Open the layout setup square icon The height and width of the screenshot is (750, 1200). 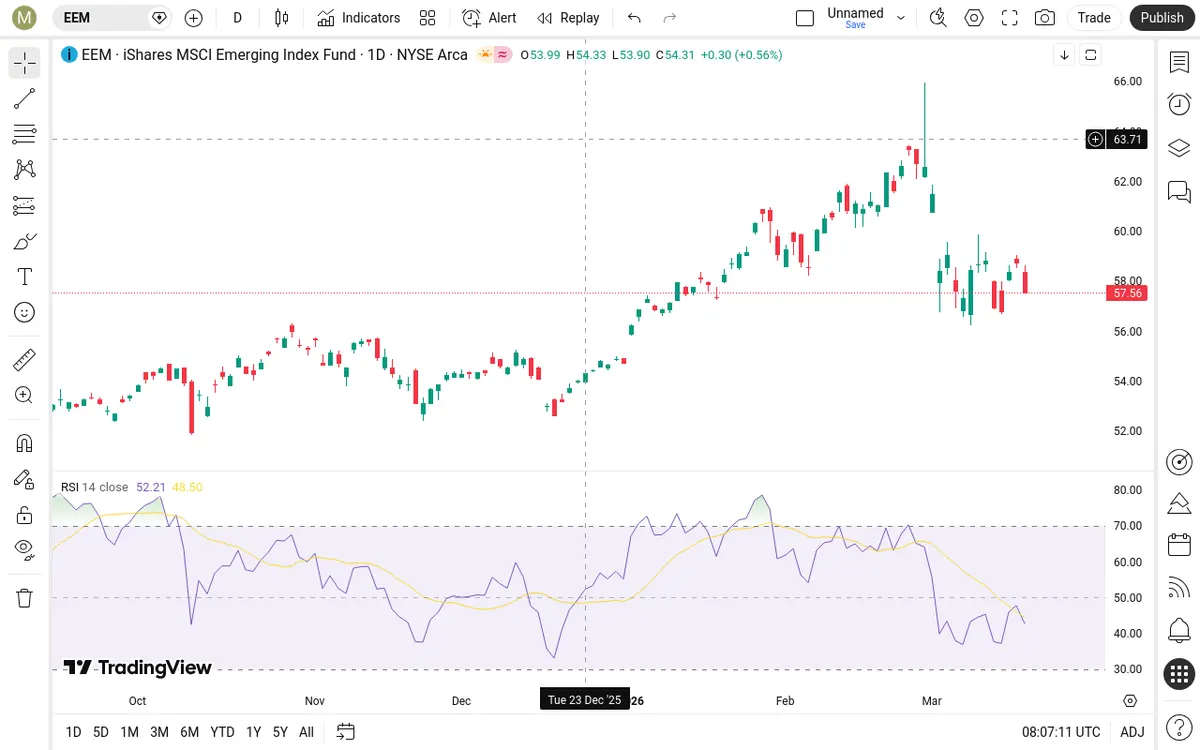tap(805, 18)
